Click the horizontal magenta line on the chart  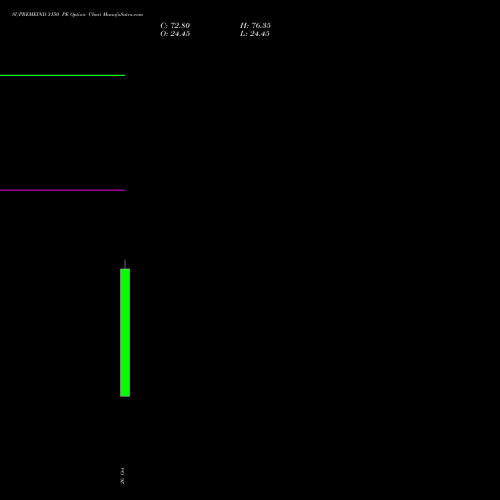[x=62, y=190]
